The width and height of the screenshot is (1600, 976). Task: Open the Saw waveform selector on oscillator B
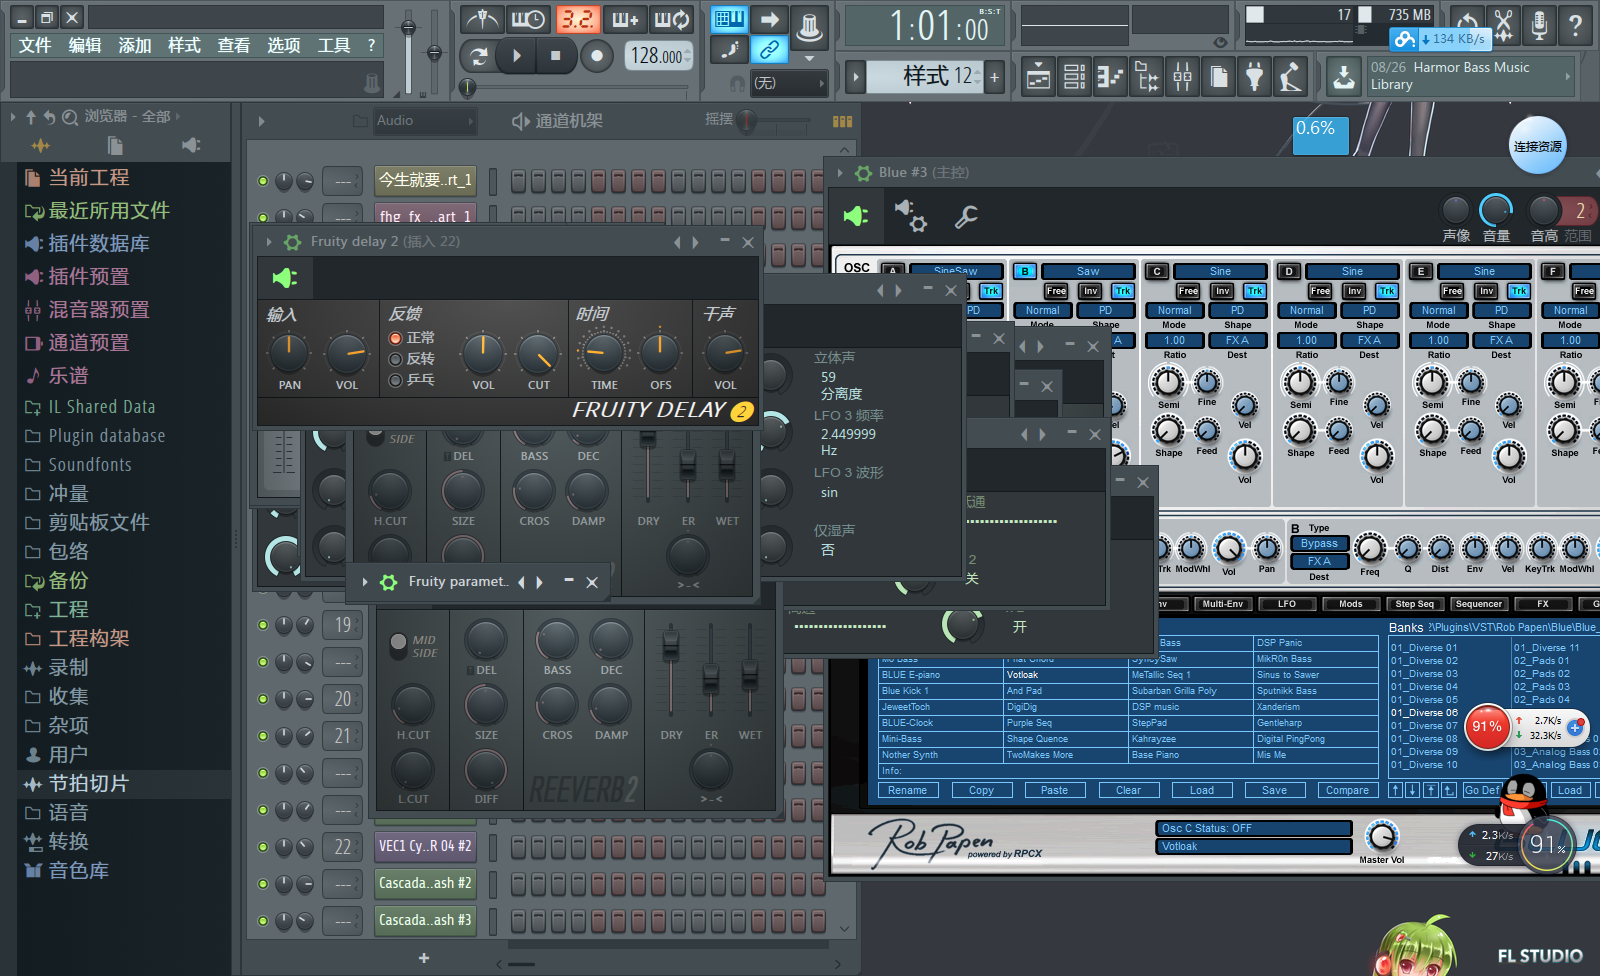(1088, 271)
